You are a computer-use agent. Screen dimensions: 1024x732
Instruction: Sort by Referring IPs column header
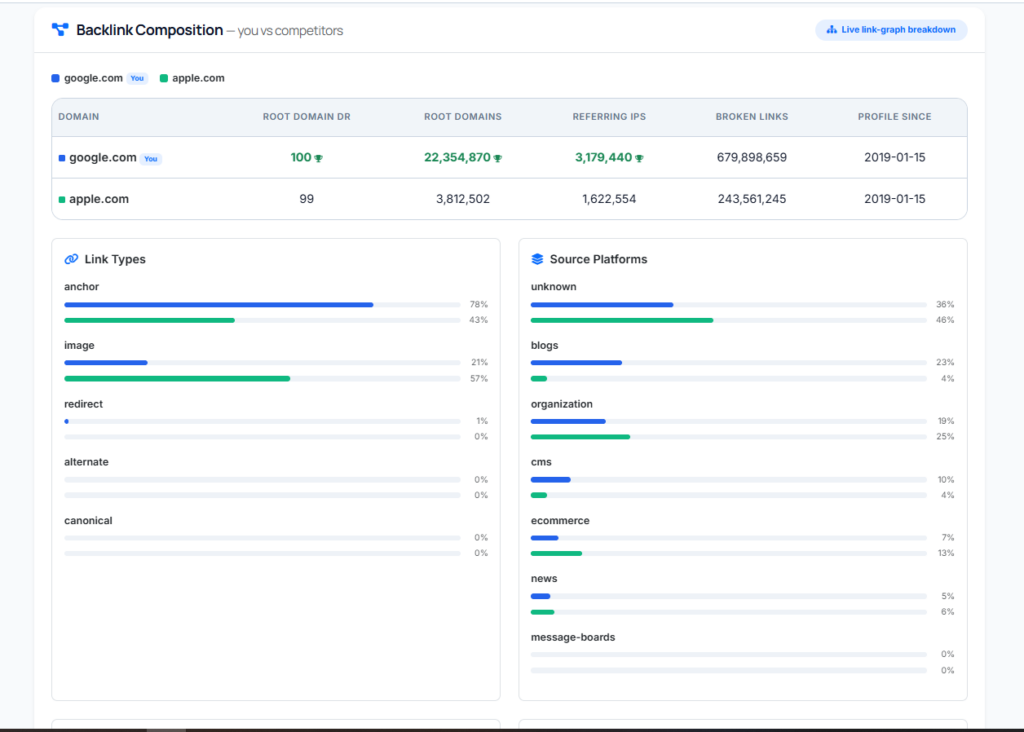609,117
